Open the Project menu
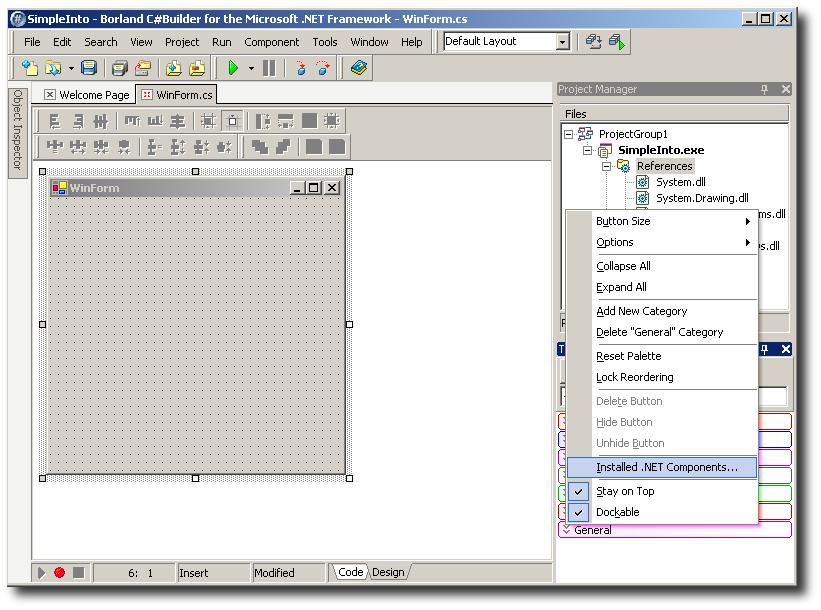This screenshot has width=821, height=610. [182, 42]
